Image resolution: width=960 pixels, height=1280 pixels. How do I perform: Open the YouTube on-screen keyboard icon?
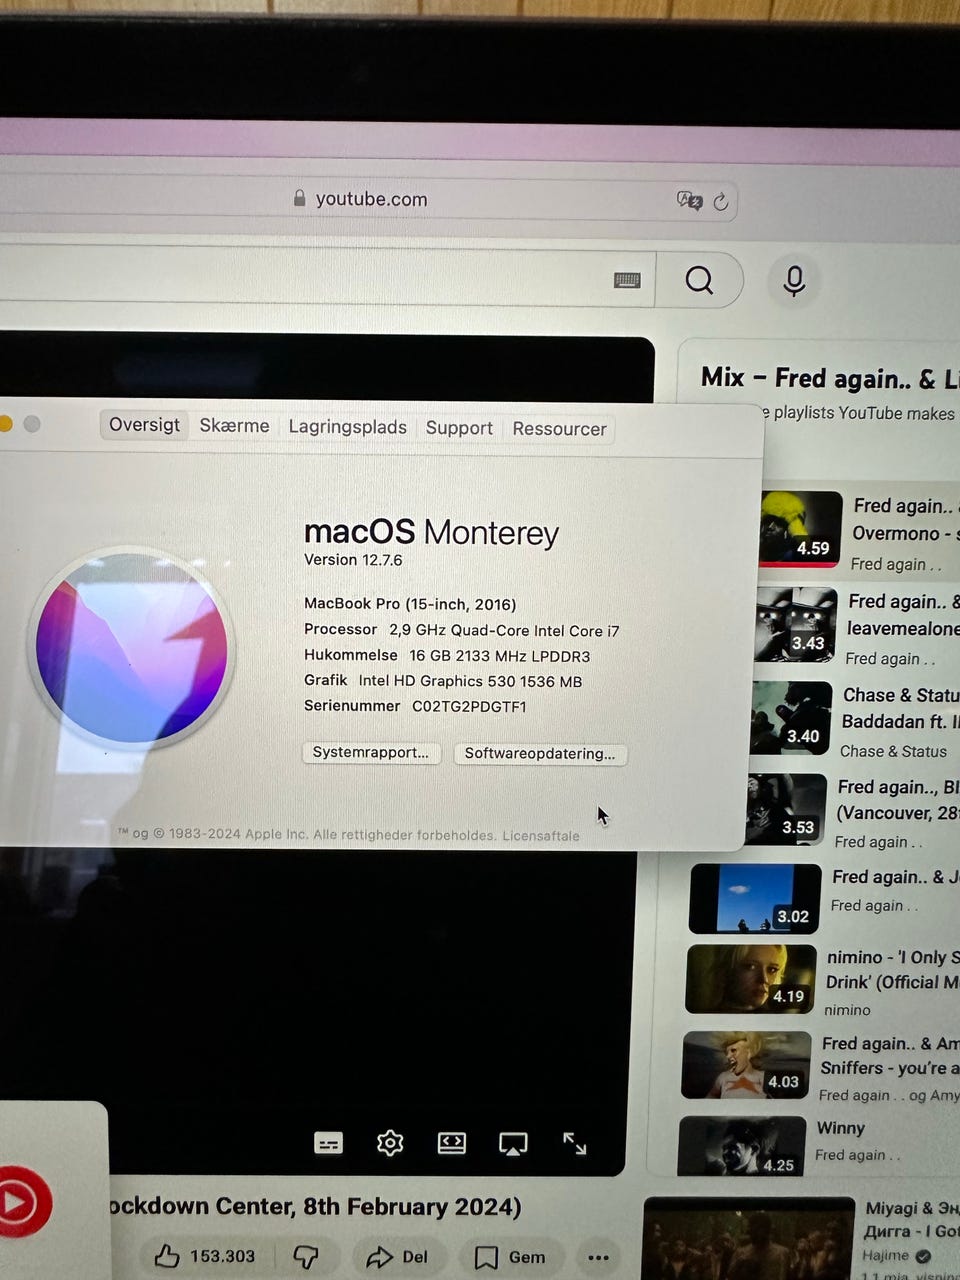coord(627,280)
